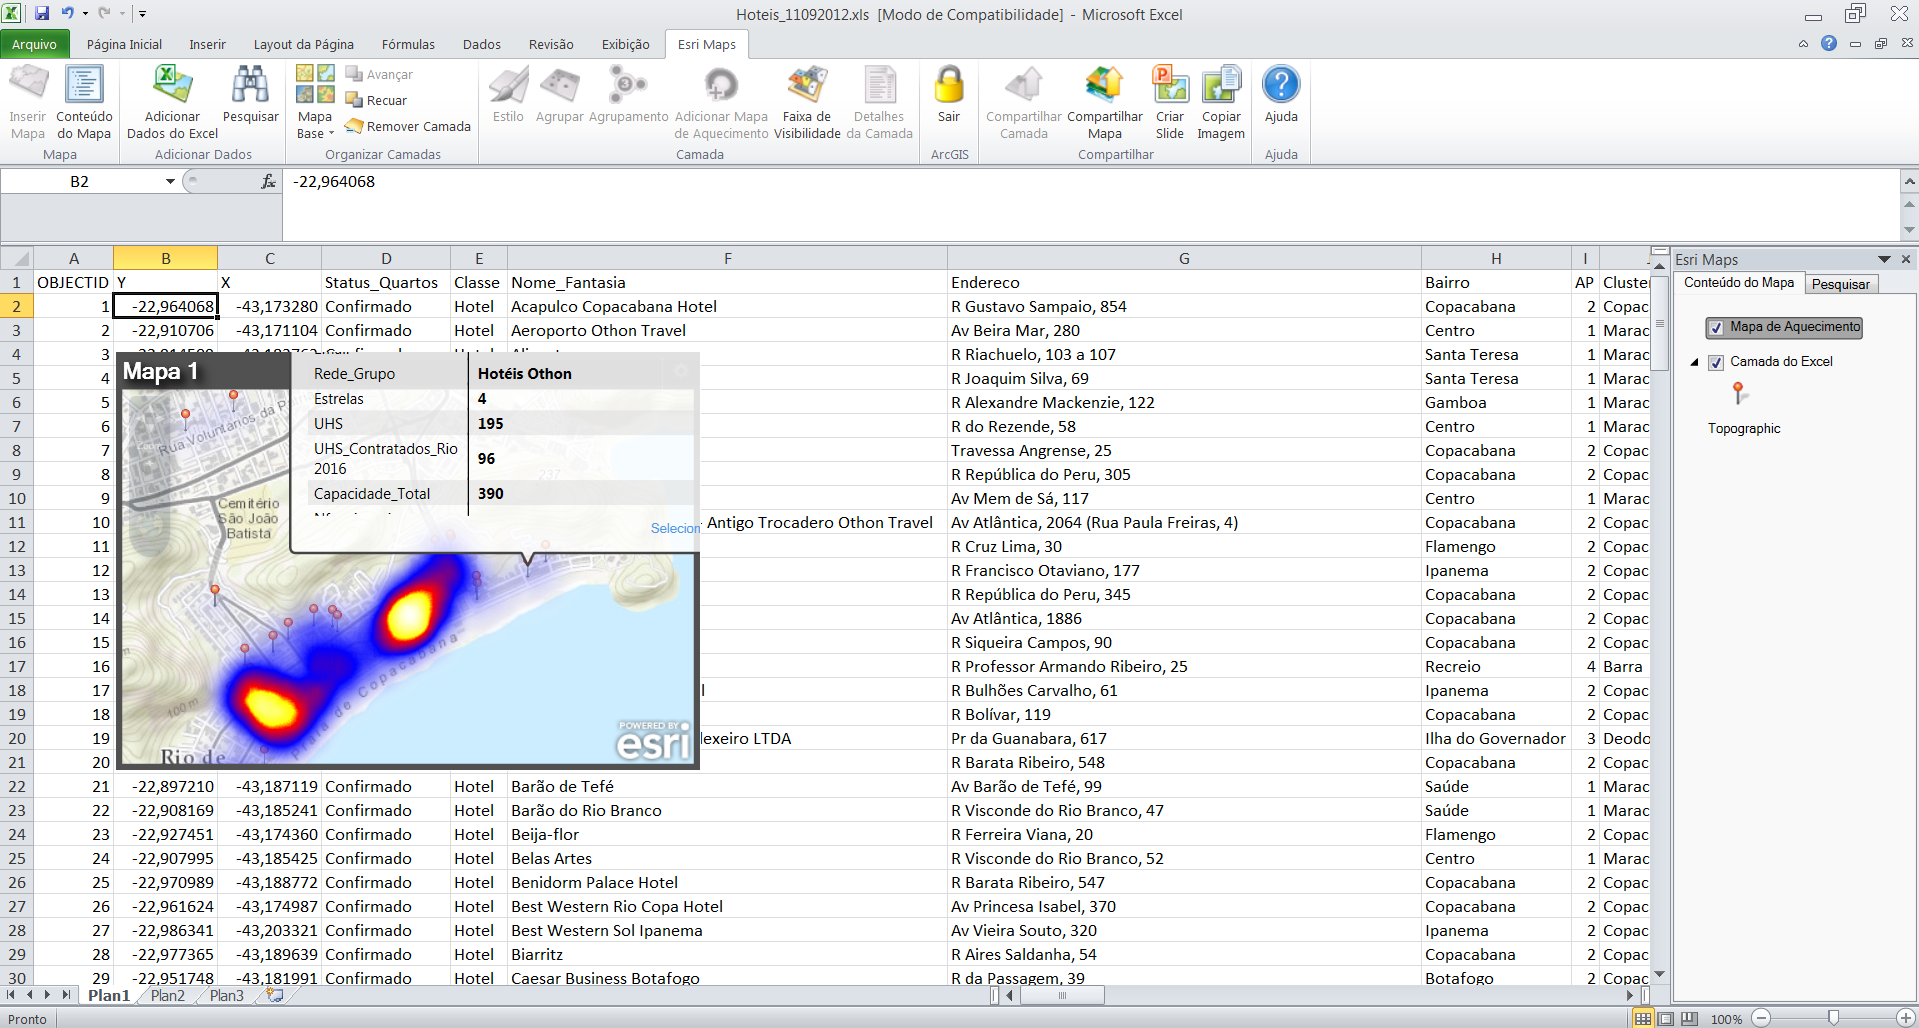Image resolution: width=1919 pixels, height=1028 pixels.
Task: Click Criar Slide icon
Action: (1169, 102)
